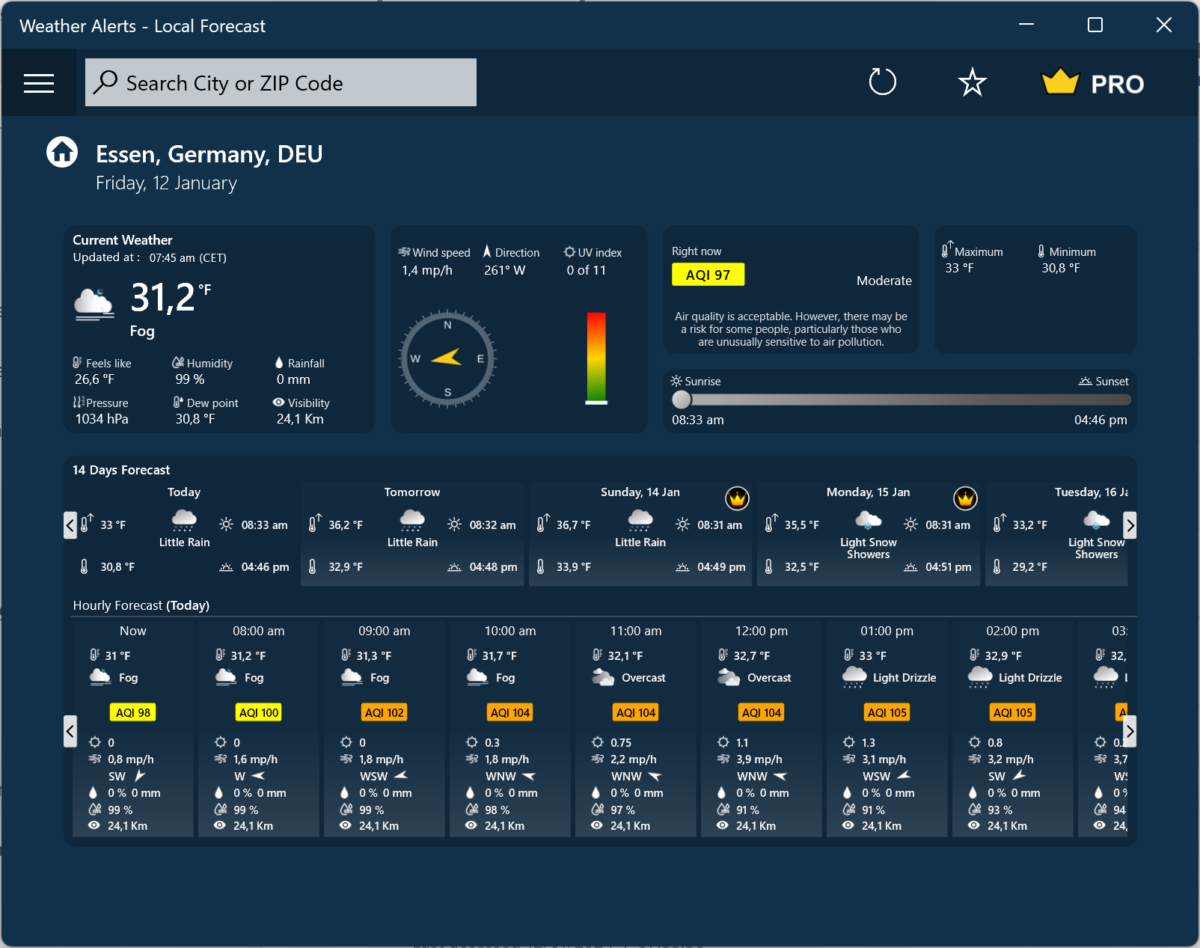
Task: Click the fog weather icon under Current Weather
Action: click(x=93, y=301)
